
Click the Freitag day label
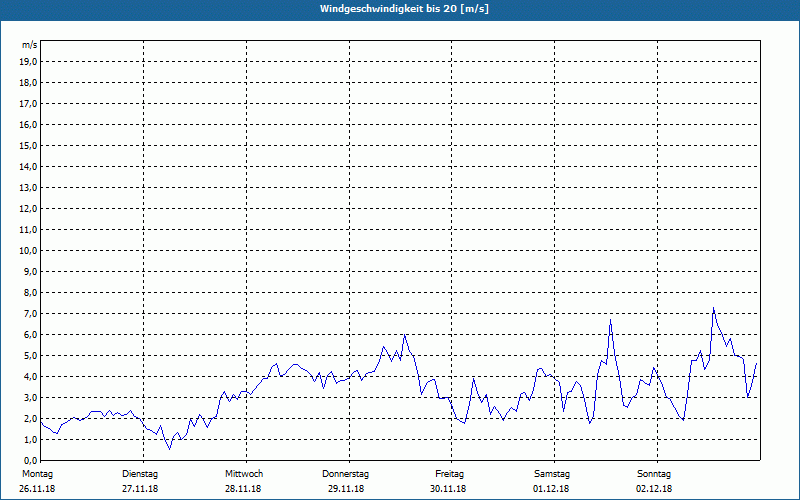tap(449, 474)
